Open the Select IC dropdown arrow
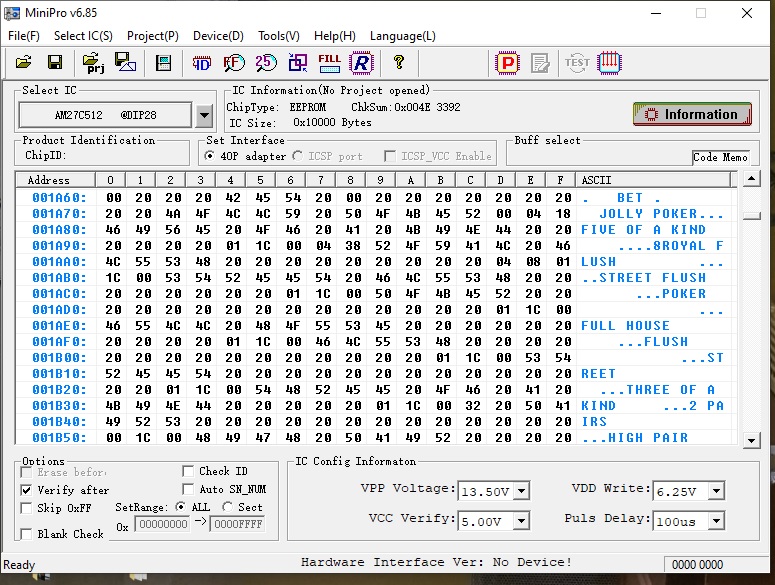 pyautogui.click(x=204, y=116)
